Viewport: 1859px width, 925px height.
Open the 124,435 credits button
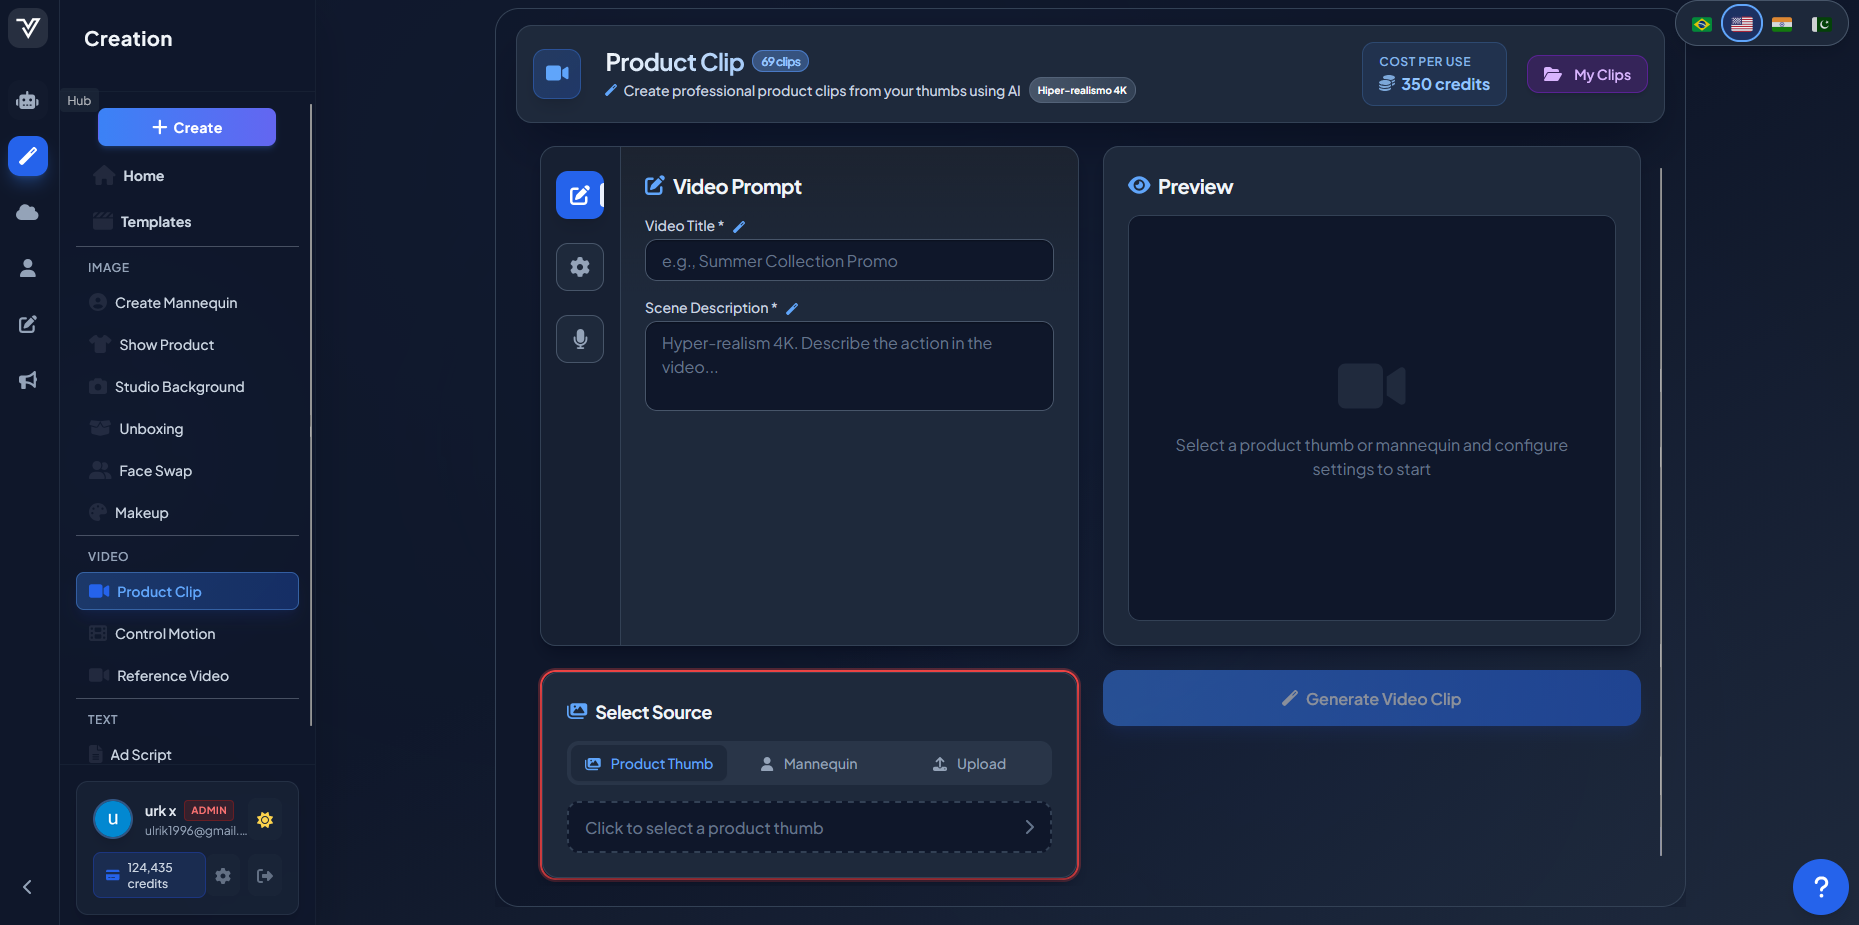click(x=149, y=875)
